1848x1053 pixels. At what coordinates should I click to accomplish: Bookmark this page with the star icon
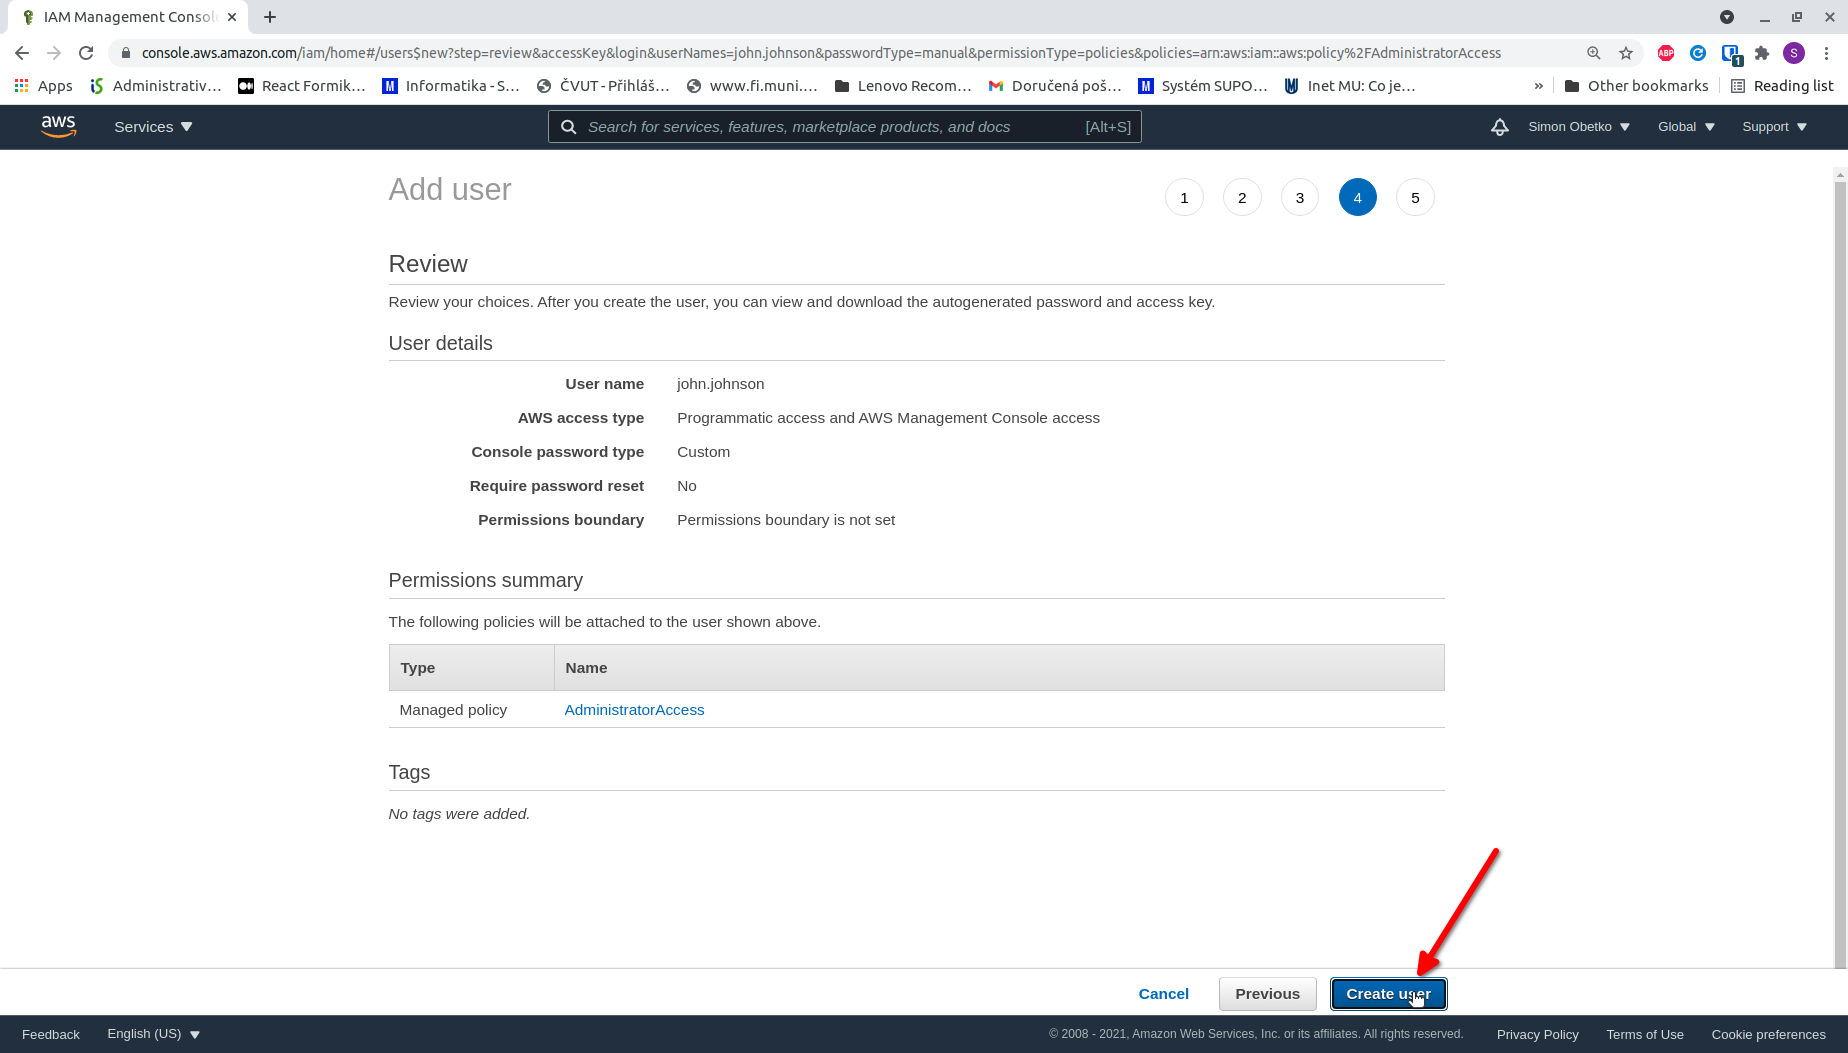[x=1626, y=53]
